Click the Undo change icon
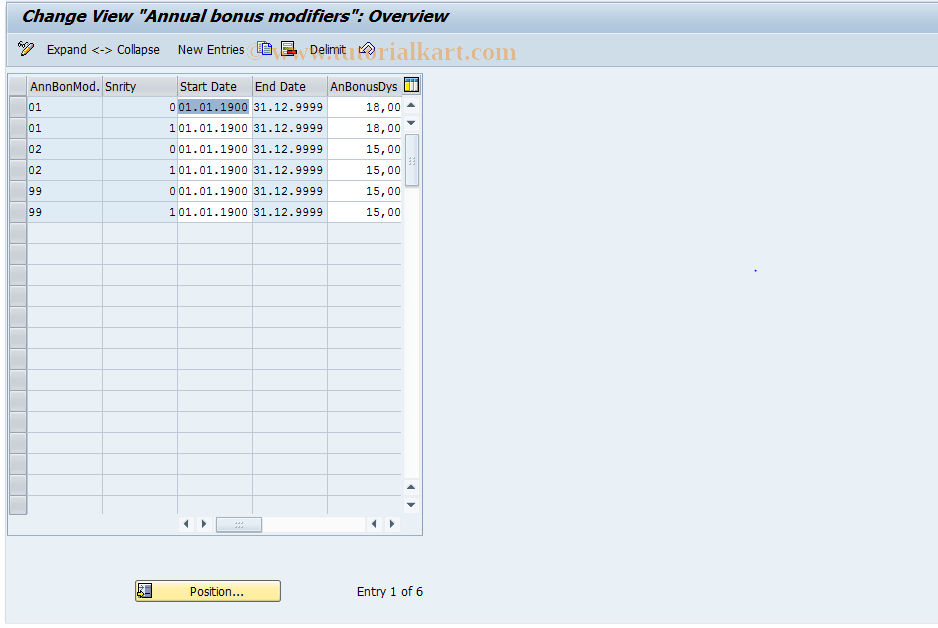 [x=367, y=49]
